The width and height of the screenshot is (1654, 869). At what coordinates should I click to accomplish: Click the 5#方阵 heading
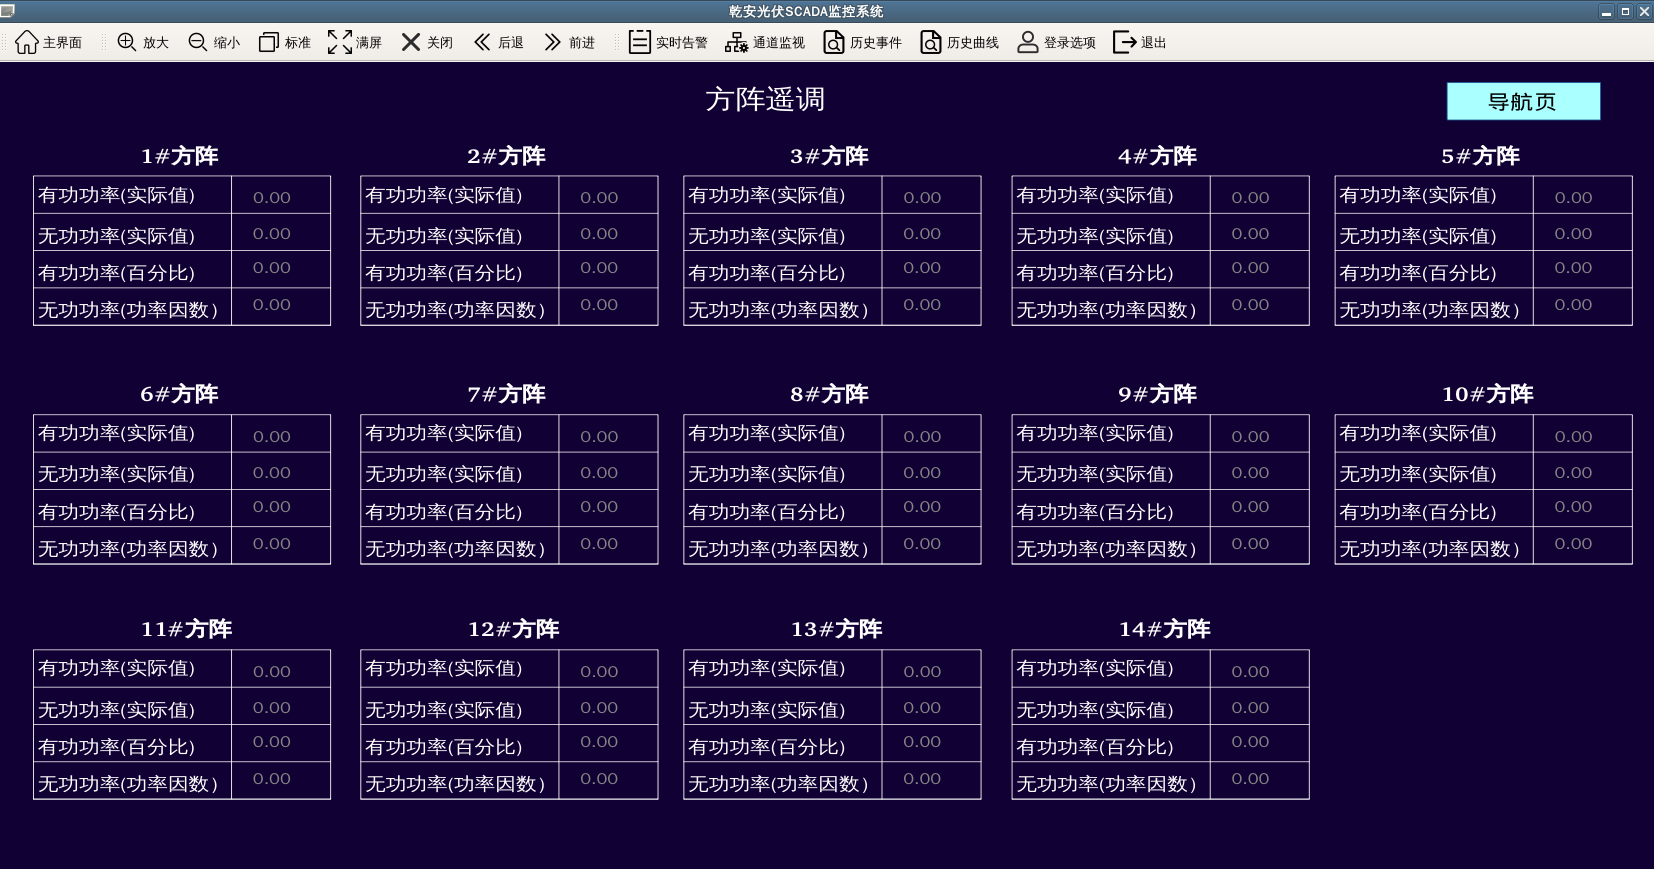coord(1481,156)
